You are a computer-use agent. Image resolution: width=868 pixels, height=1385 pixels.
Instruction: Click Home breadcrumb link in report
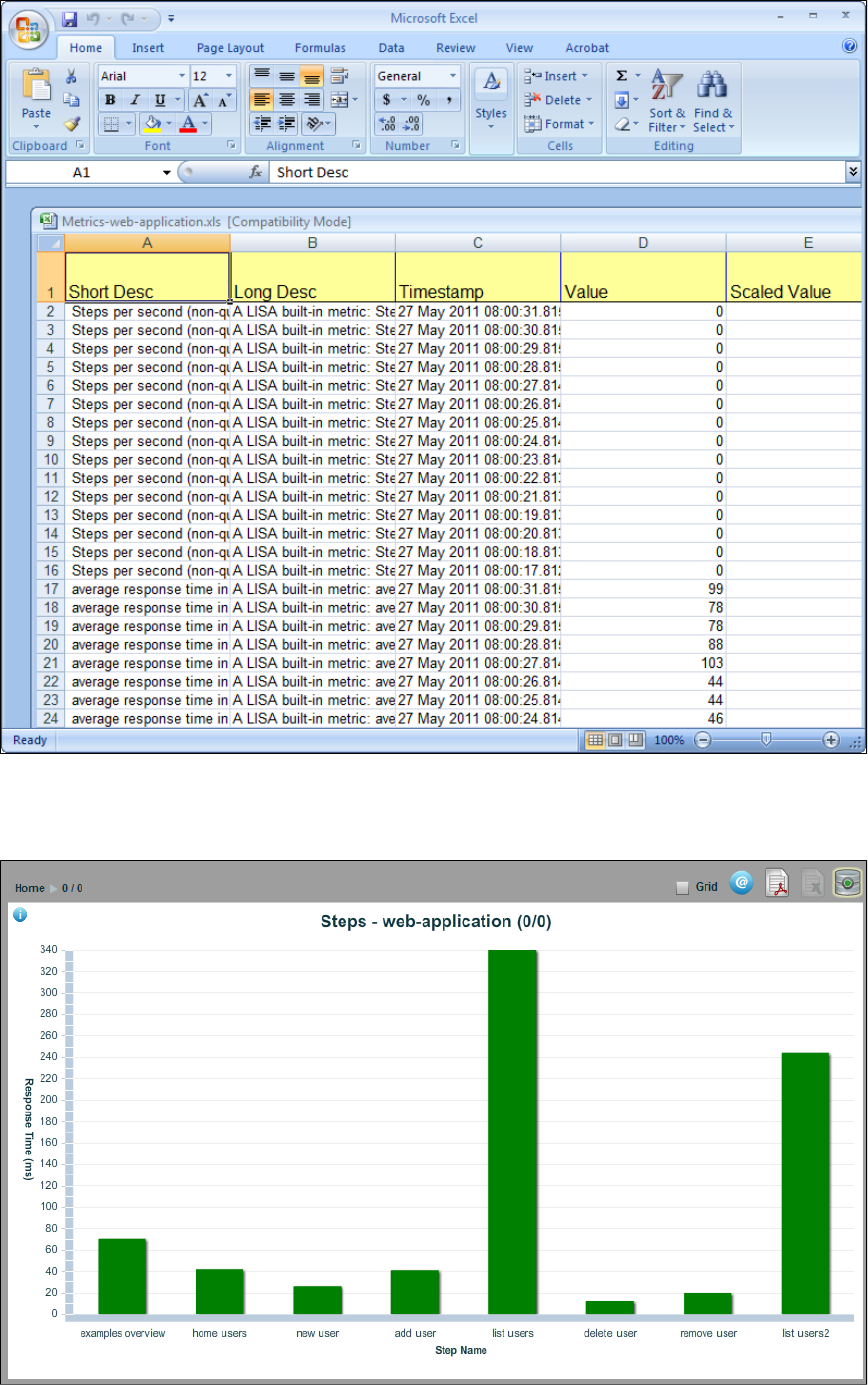29,888
